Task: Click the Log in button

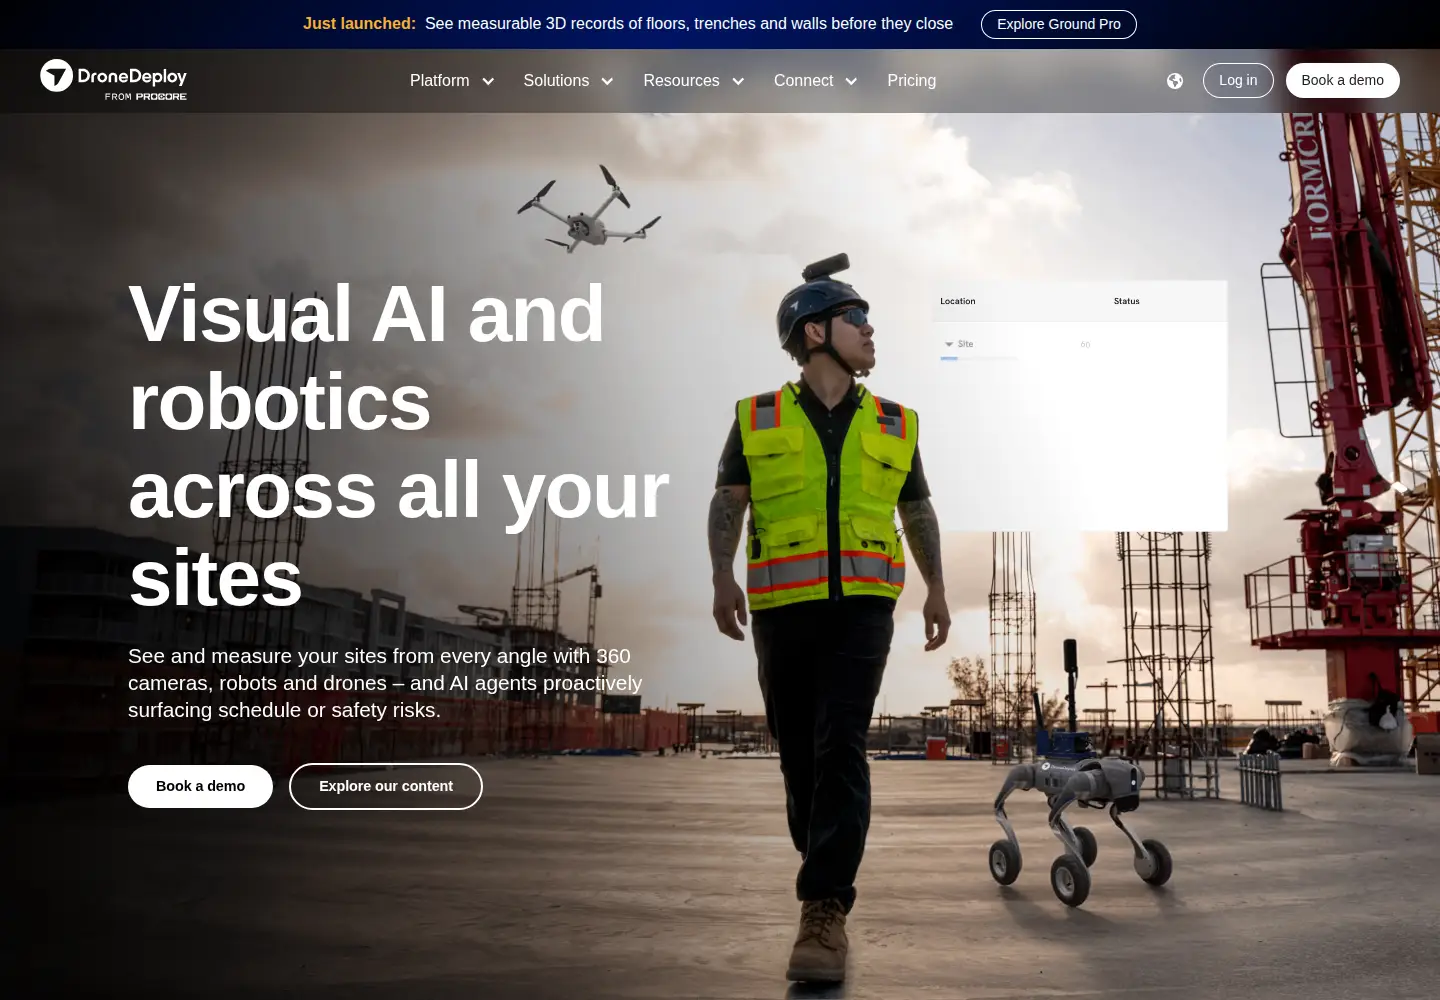Action: (1238, 80)
